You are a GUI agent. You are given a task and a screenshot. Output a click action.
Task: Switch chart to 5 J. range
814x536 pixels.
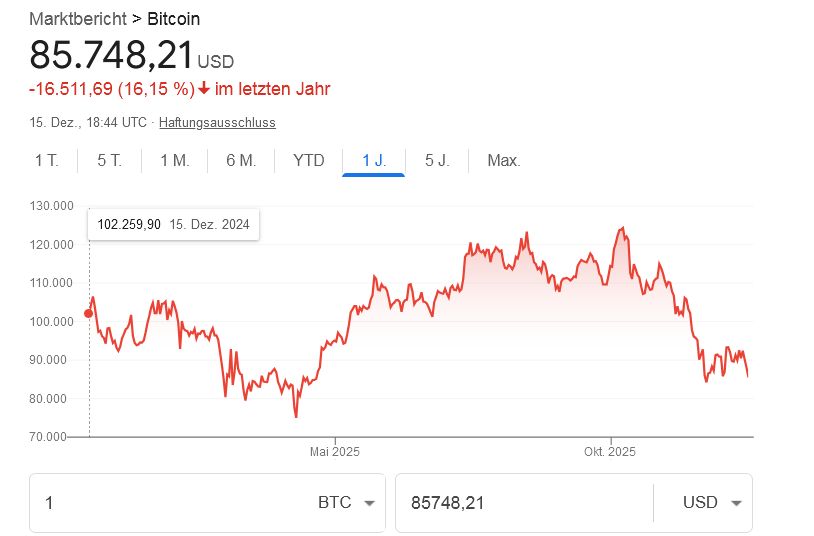[x=437, y=160]
